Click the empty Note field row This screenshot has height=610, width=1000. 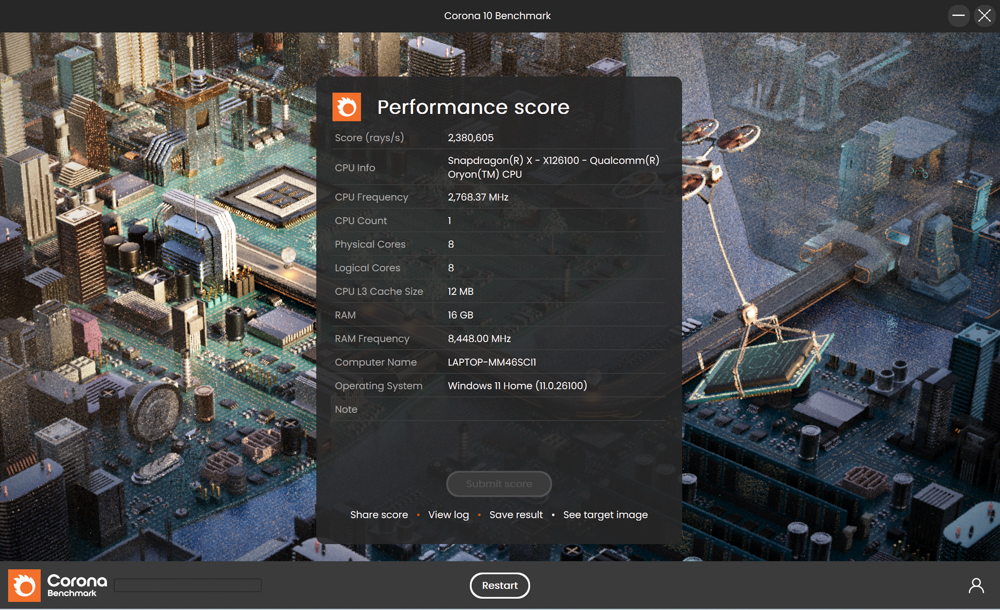point(499,409)
